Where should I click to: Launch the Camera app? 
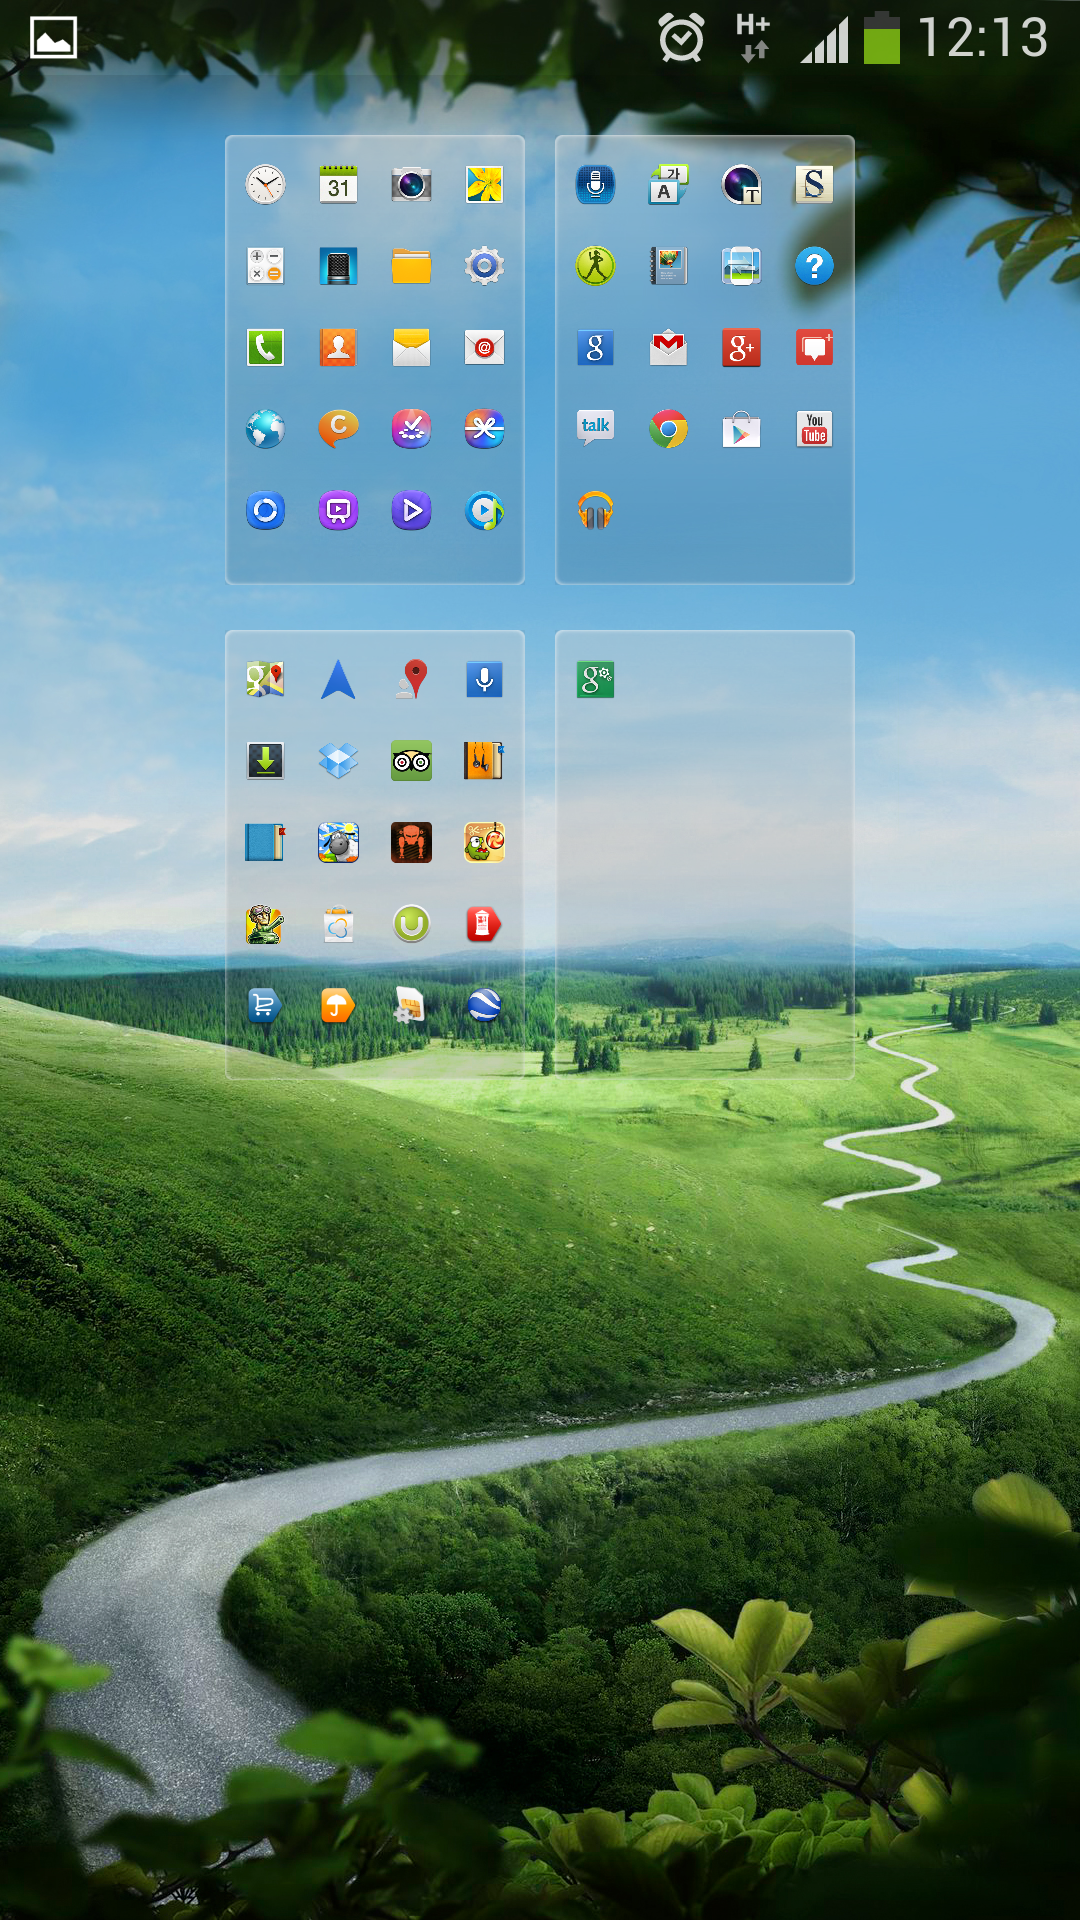click(411, 185)
